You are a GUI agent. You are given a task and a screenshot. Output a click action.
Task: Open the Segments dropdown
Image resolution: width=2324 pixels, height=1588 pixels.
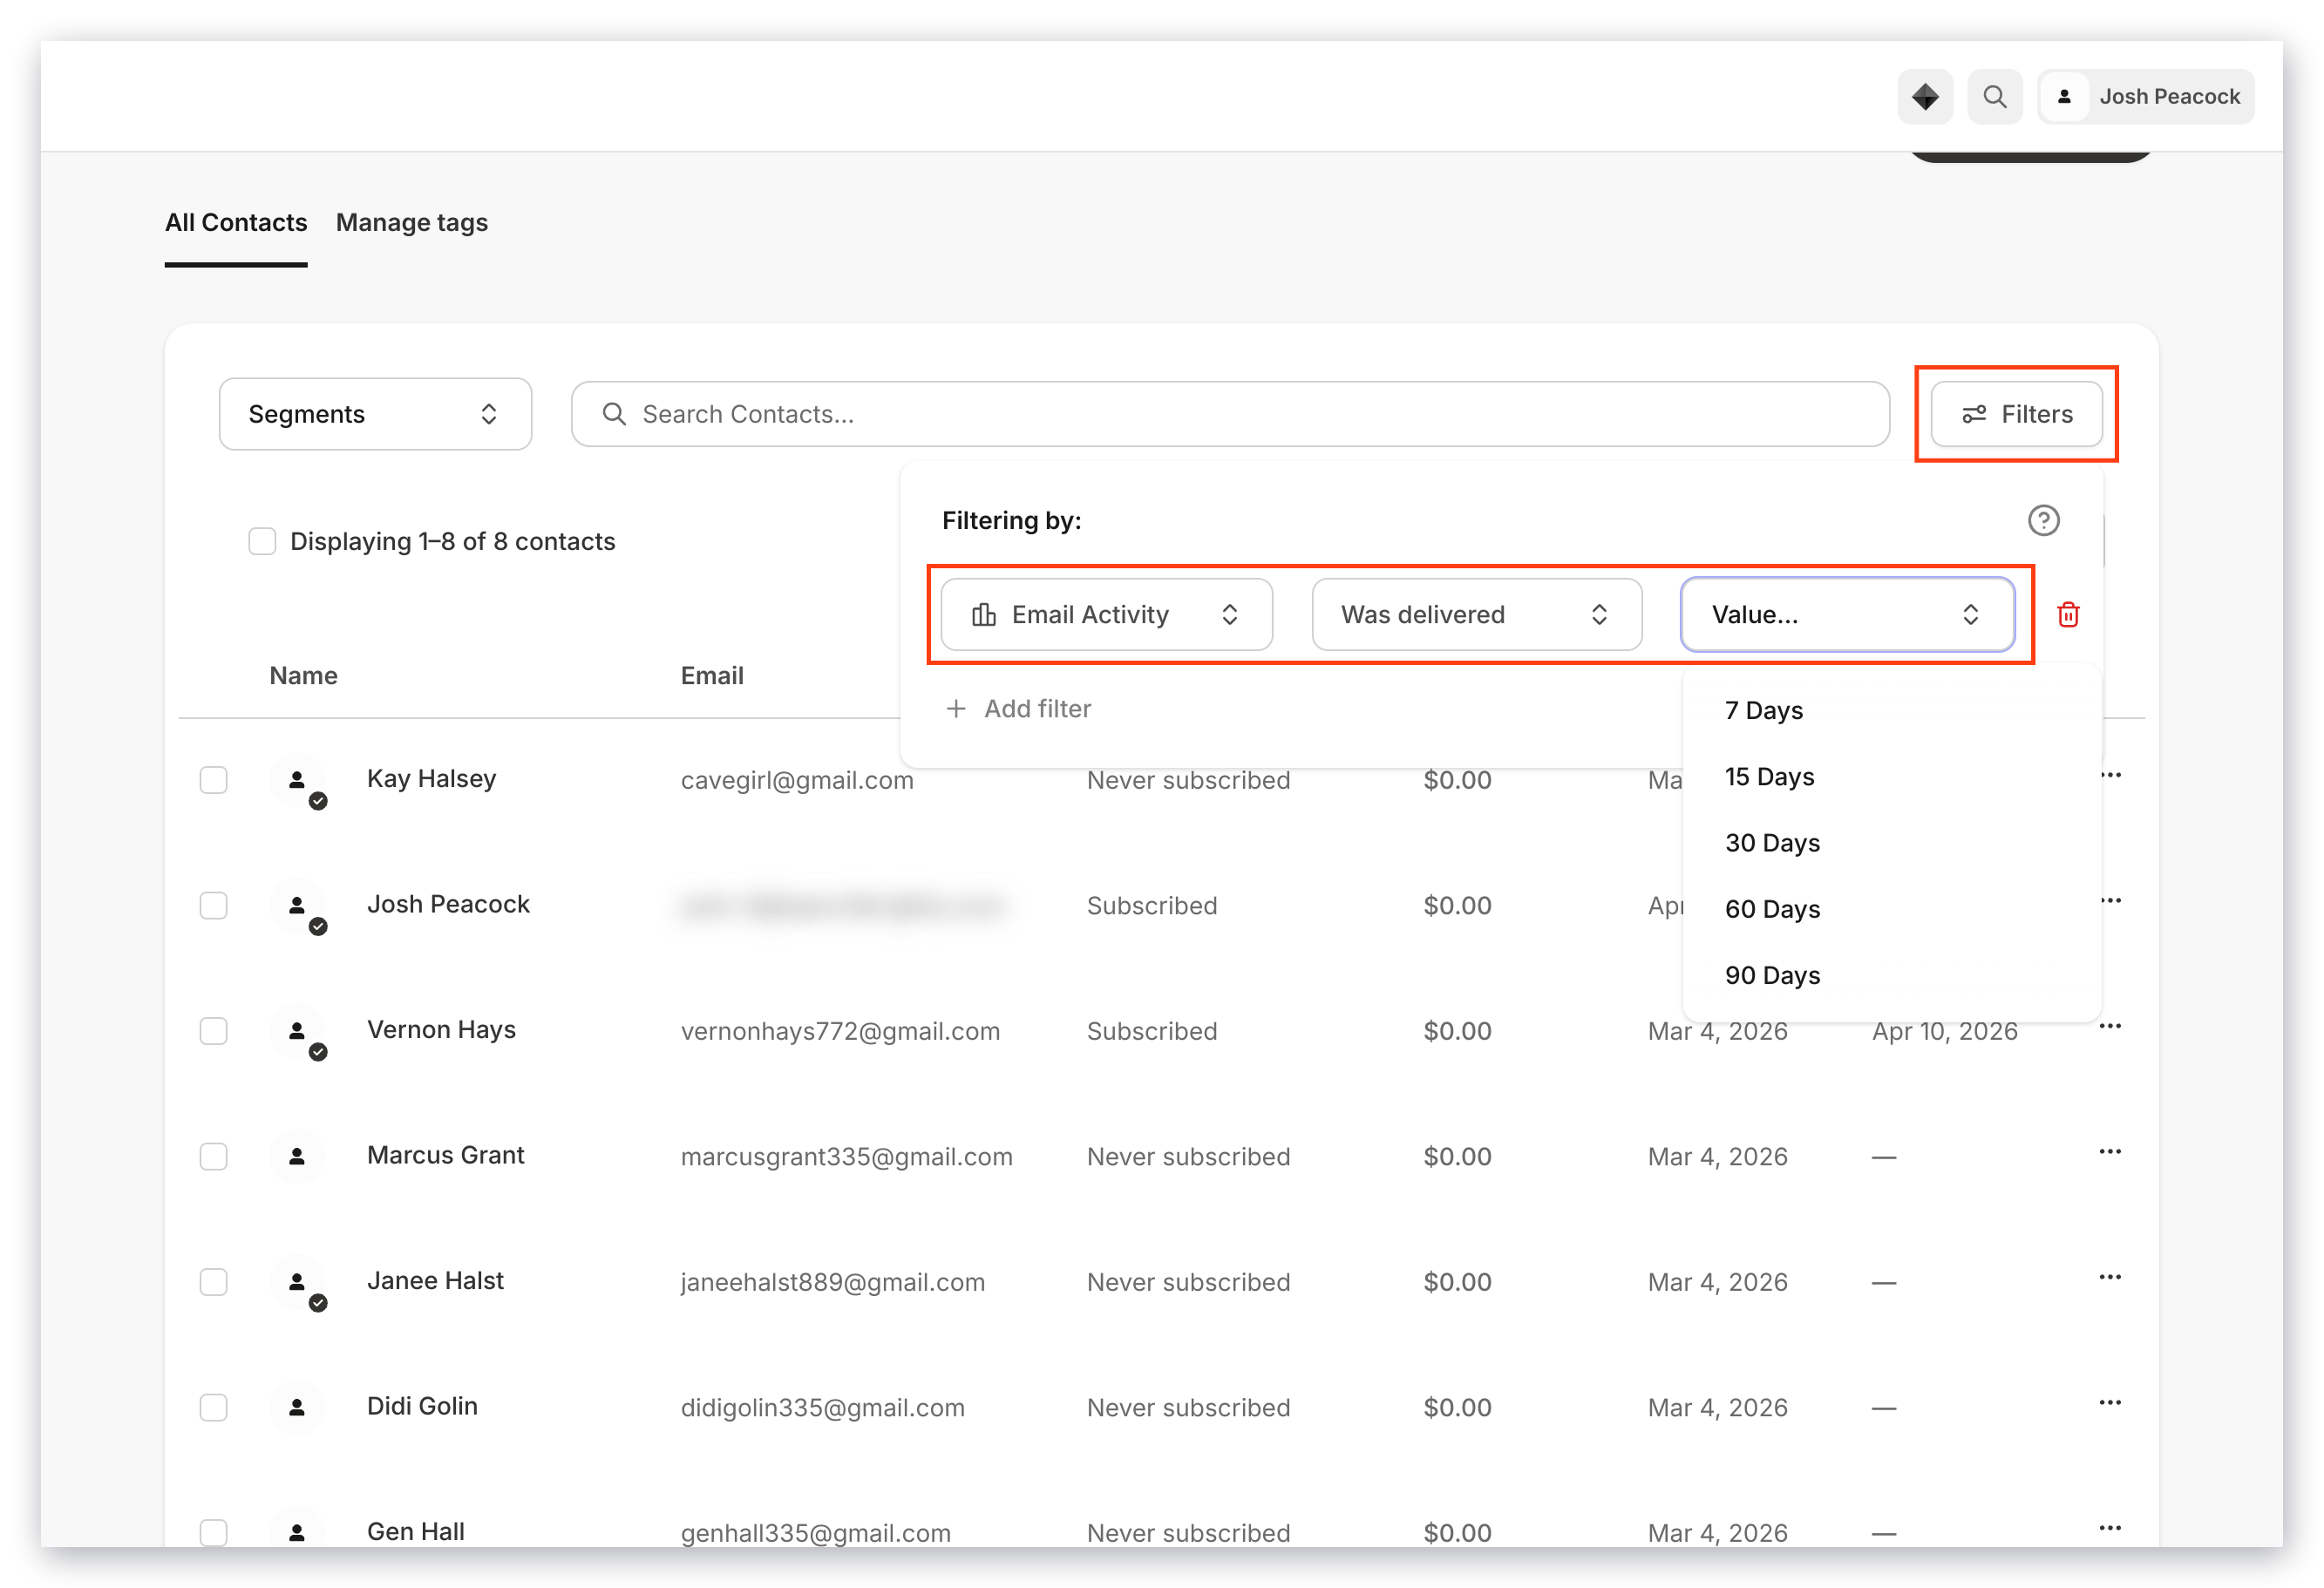click(375, 414)
